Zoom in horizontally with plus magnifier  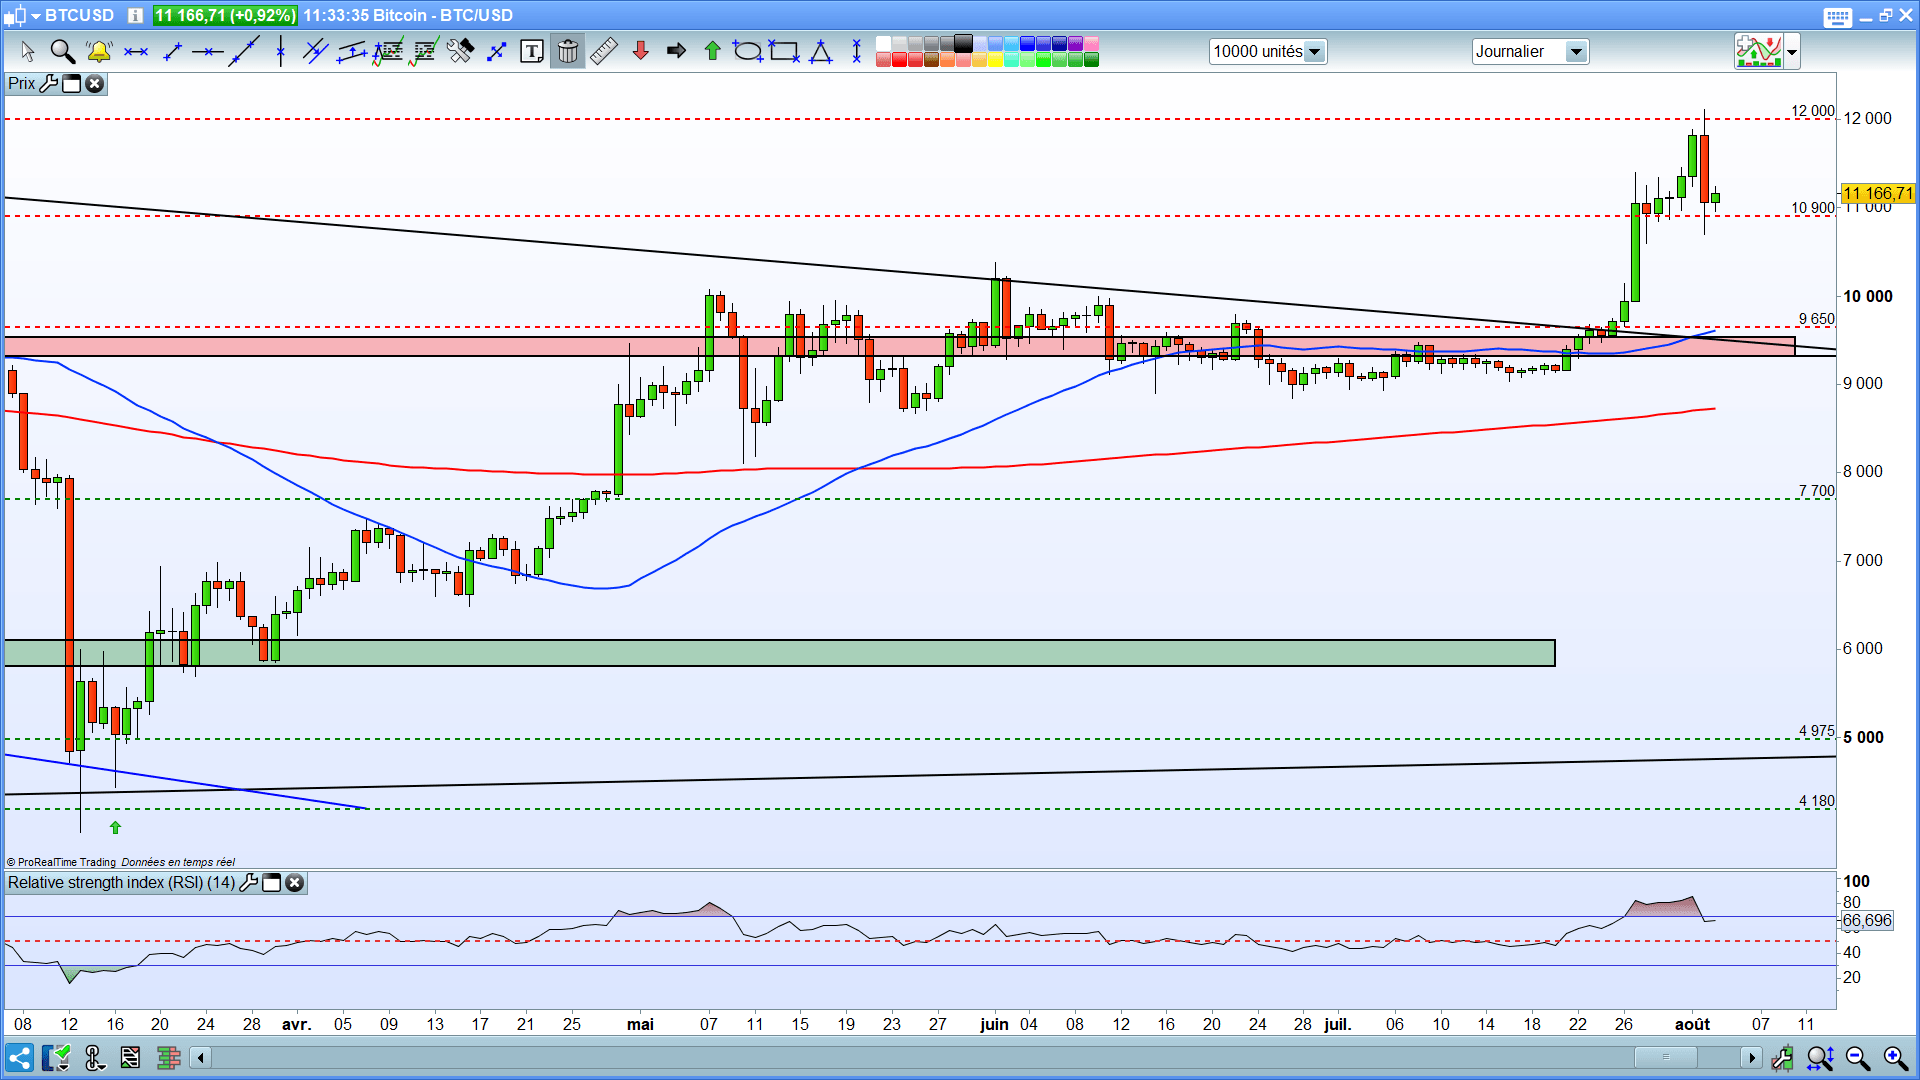(x=1896, y=1057)
